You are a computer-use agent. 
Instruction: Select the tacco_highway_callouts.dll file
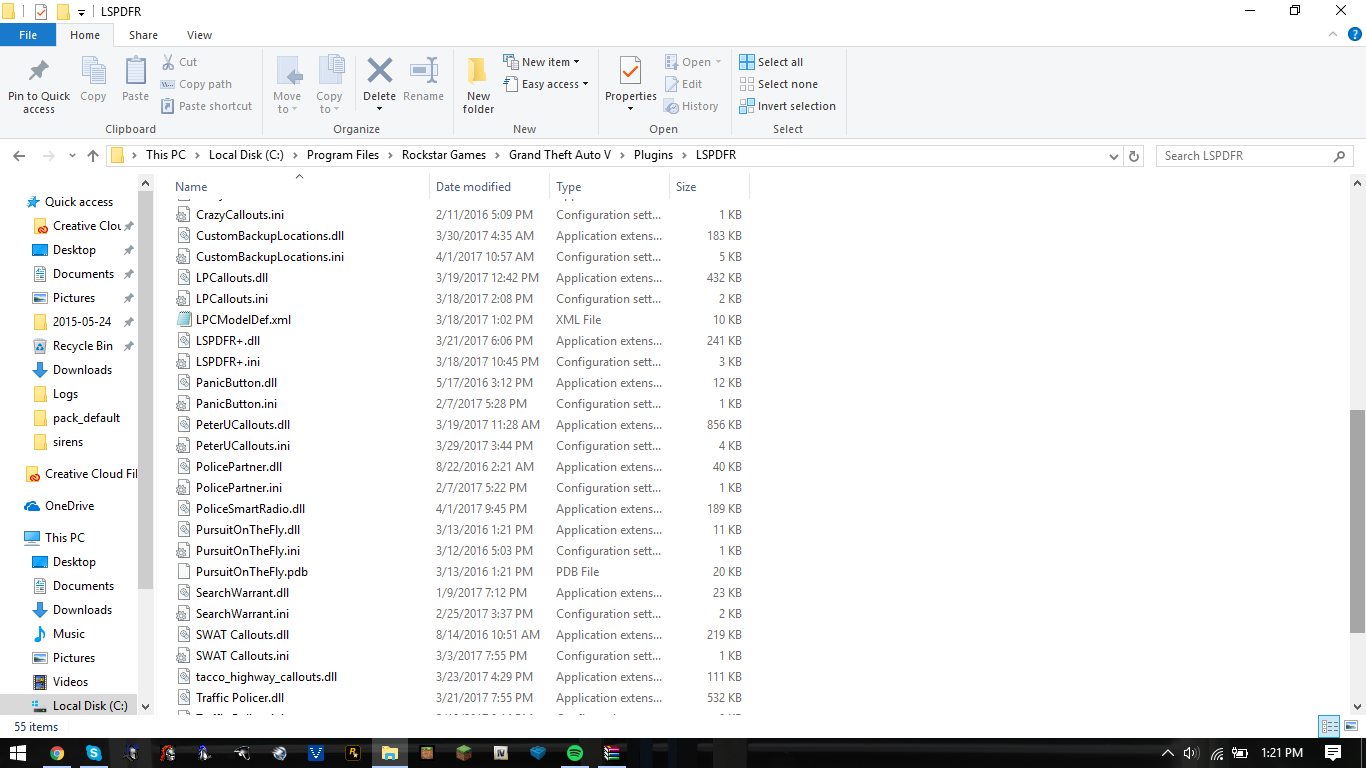[266, 677]
